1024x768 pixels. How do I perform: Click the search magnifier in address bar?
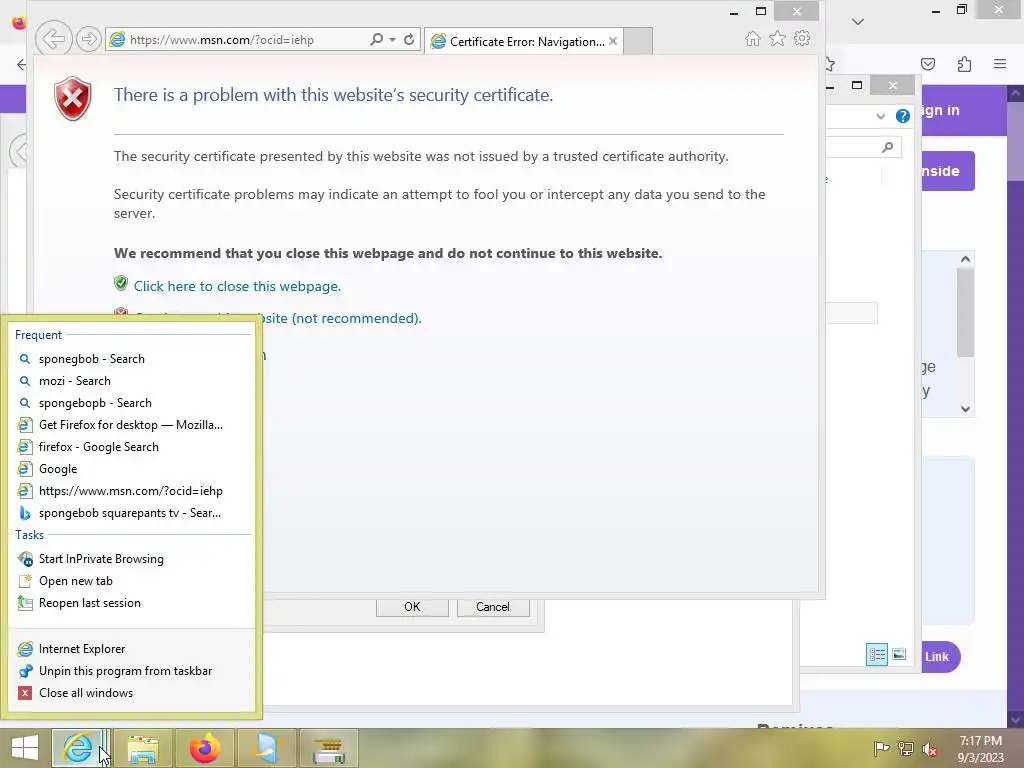376,39
